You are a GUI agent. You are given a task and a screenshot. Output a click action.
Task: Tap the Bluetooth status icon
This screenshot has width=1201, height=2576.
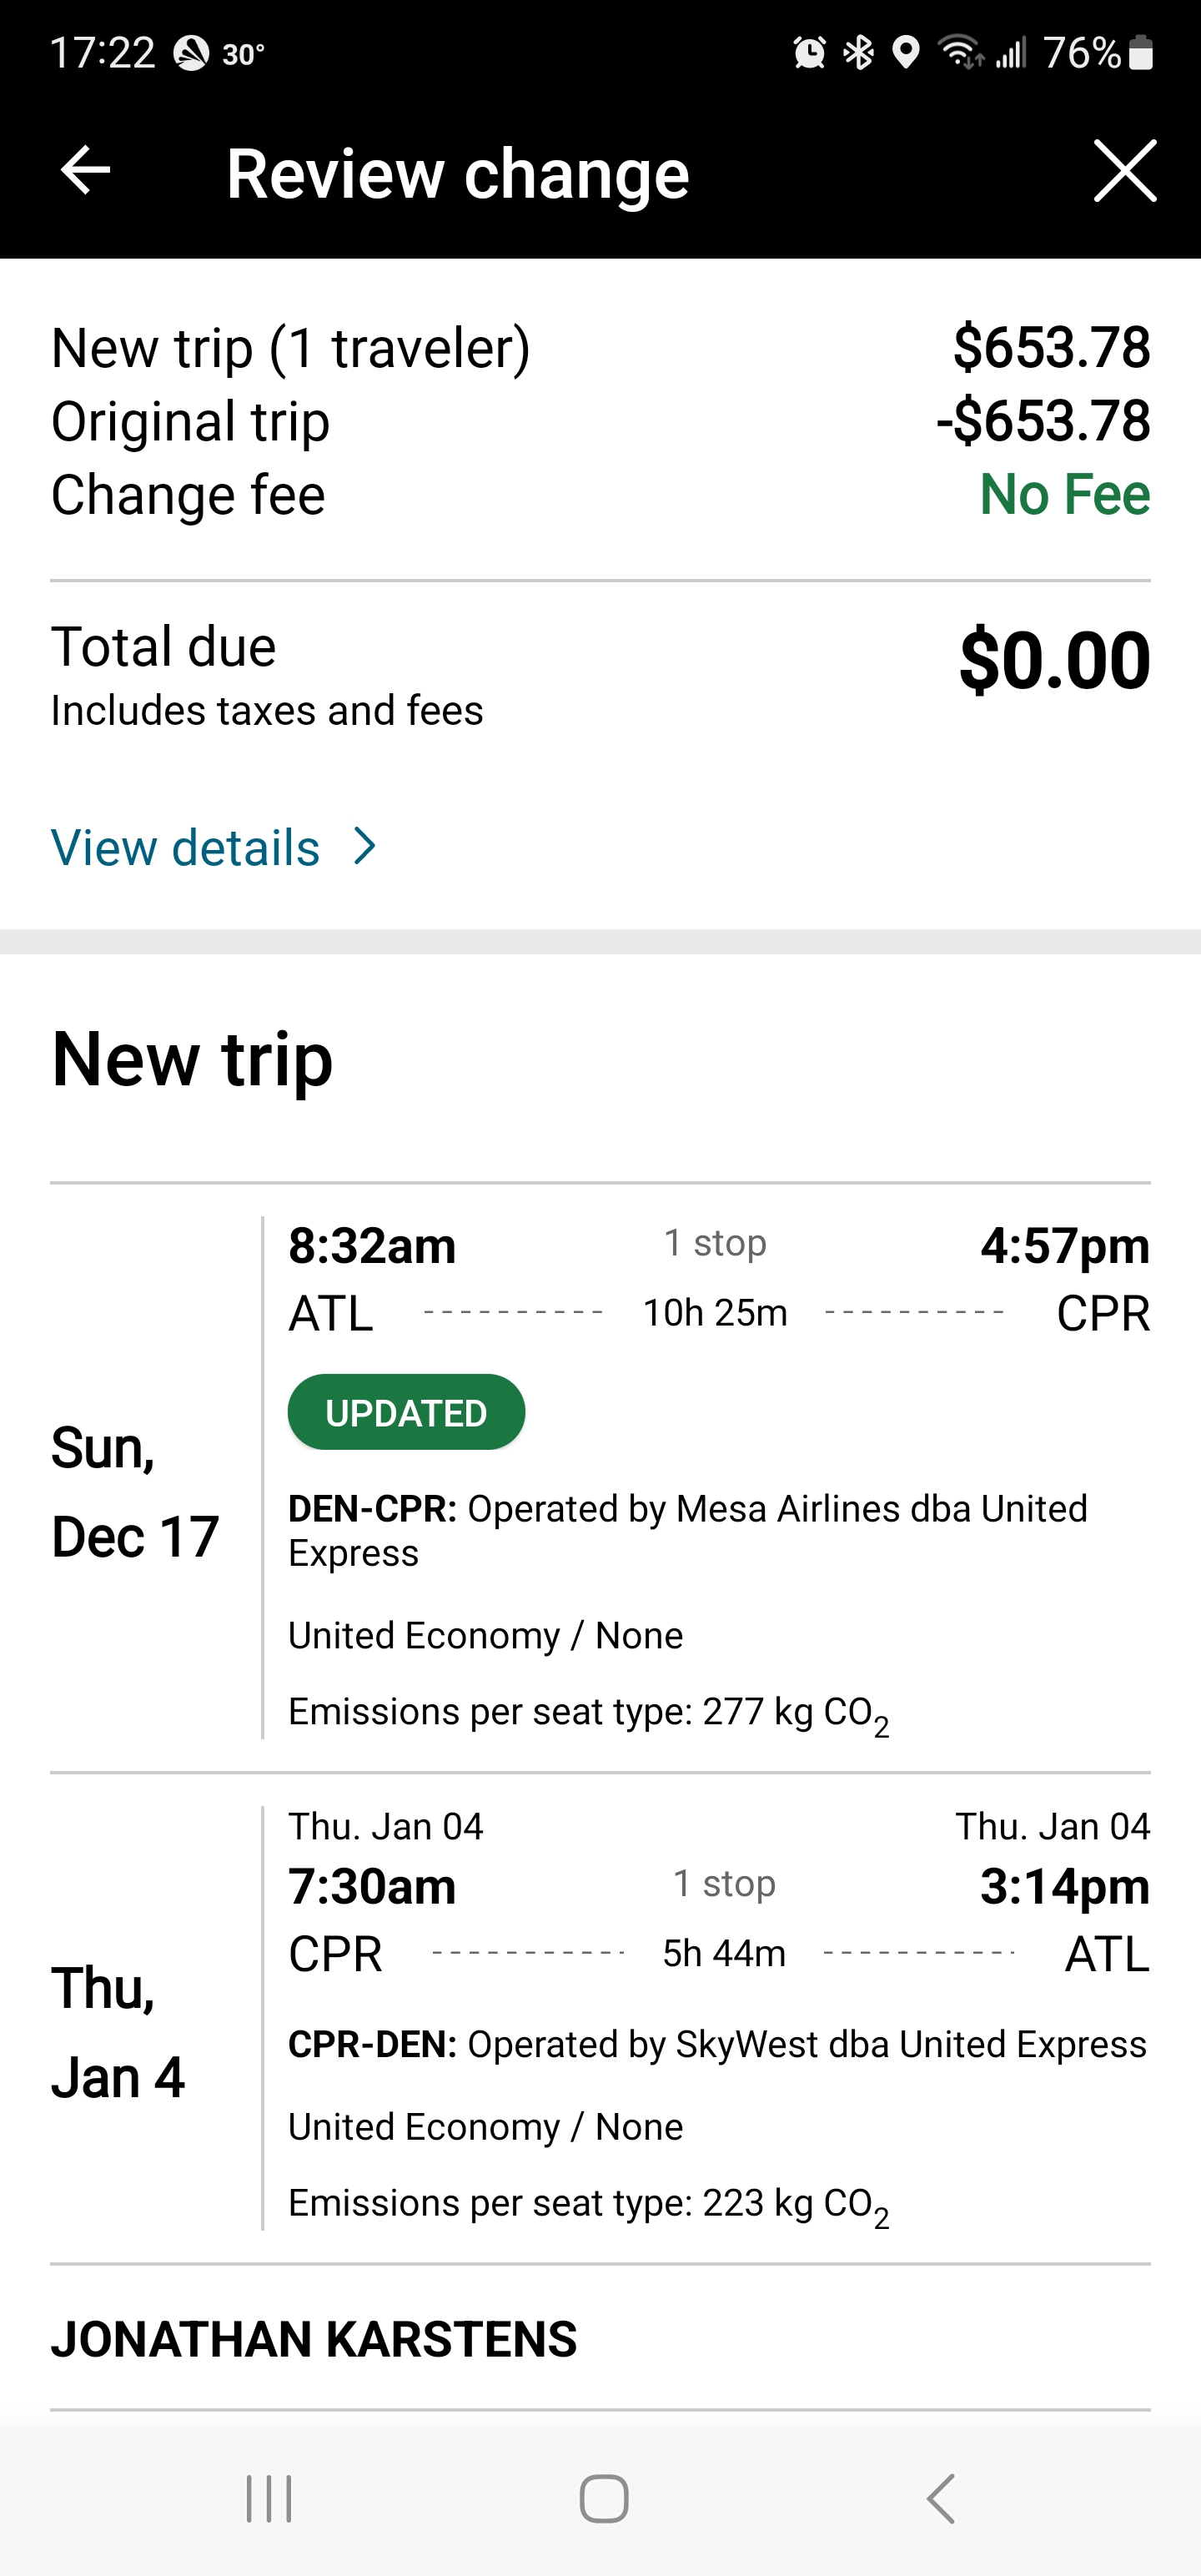pos(858,52)
